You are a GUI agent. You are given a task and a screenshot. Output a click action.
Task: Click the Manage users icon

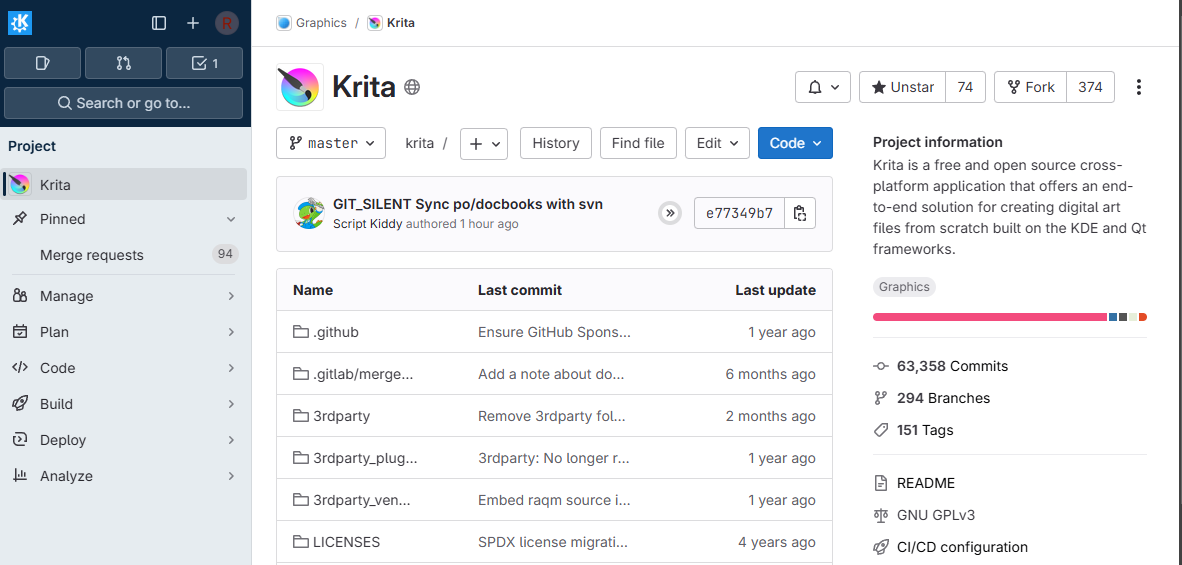(20, 296)
